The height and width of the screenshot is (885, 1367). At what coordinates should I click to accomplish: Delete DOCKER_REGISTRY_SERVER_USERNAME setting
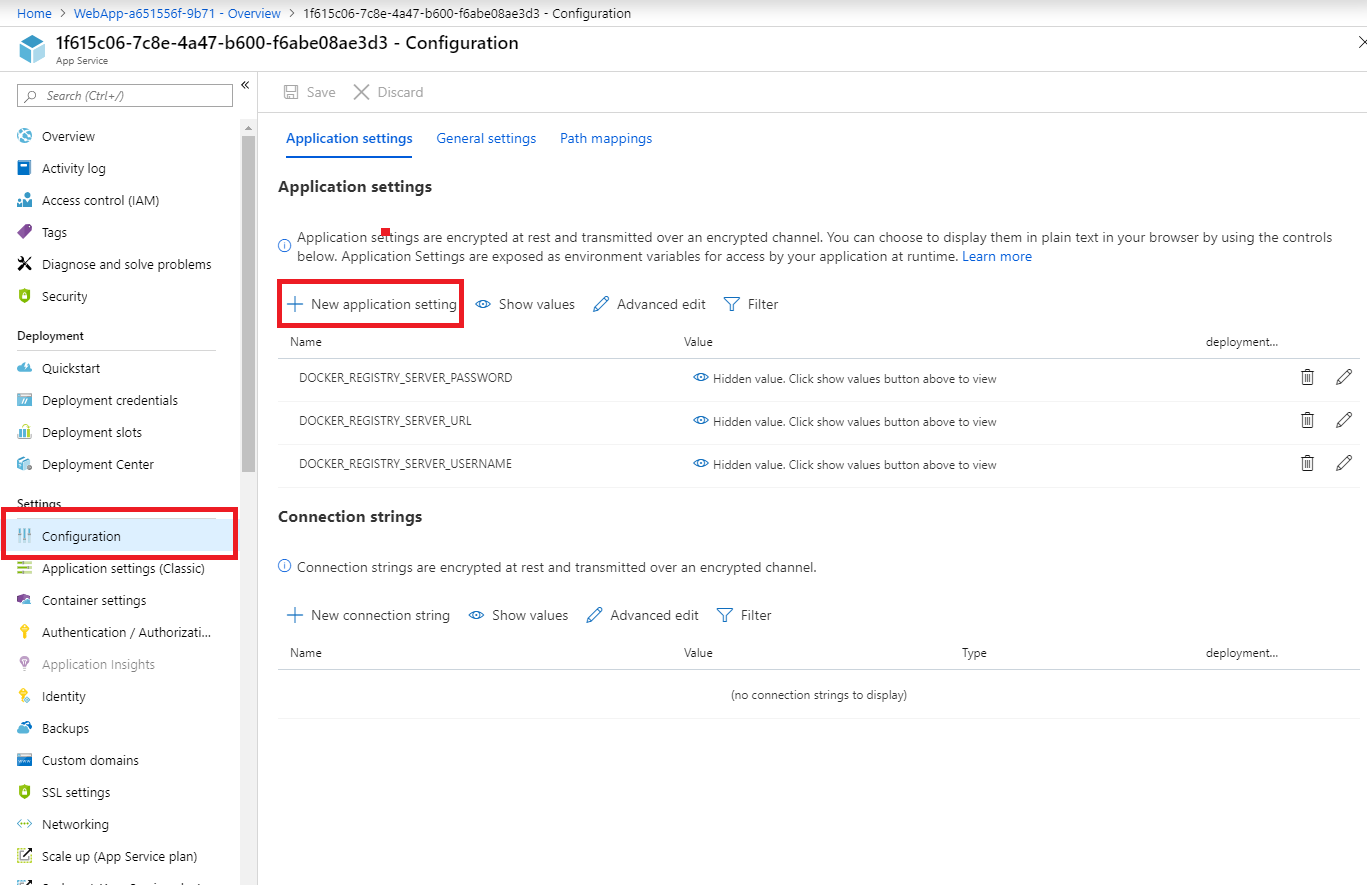[x=1307, y=463]
